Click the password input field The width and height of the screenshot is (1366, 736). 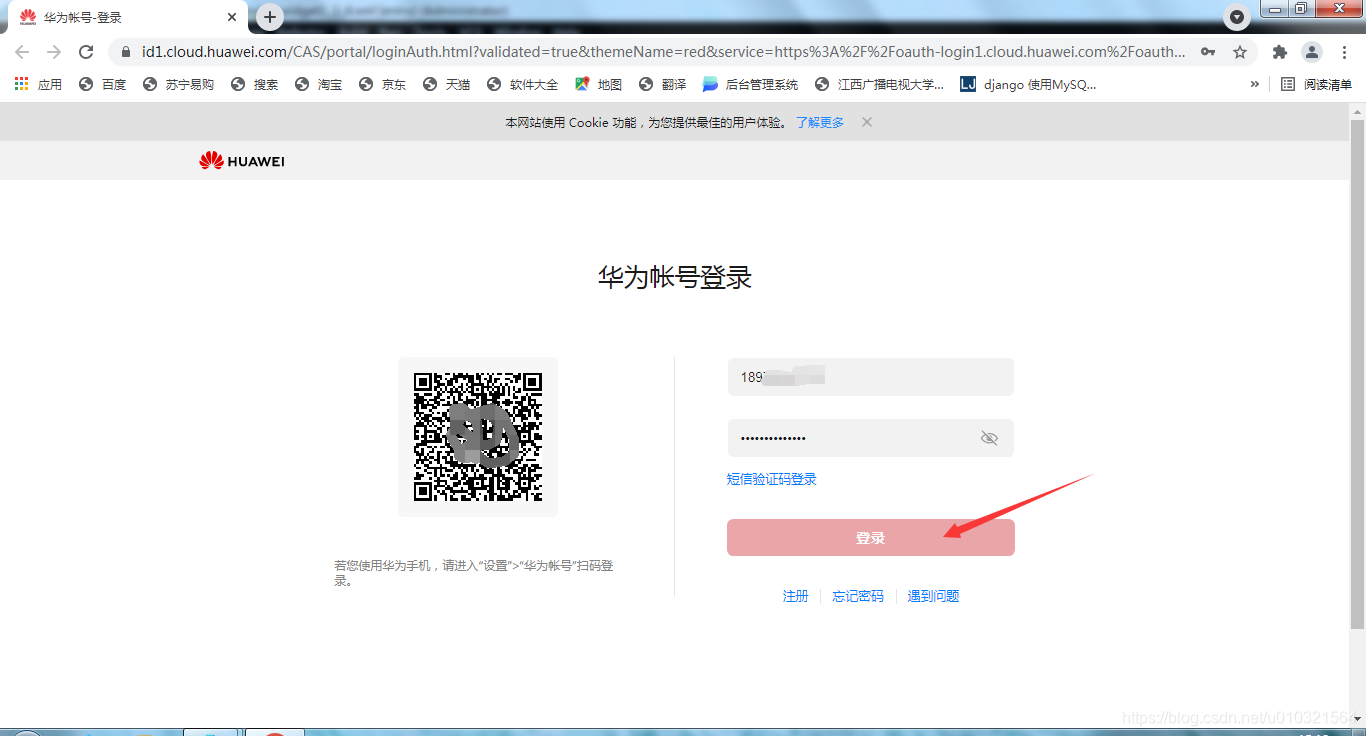tap(871, 438)
